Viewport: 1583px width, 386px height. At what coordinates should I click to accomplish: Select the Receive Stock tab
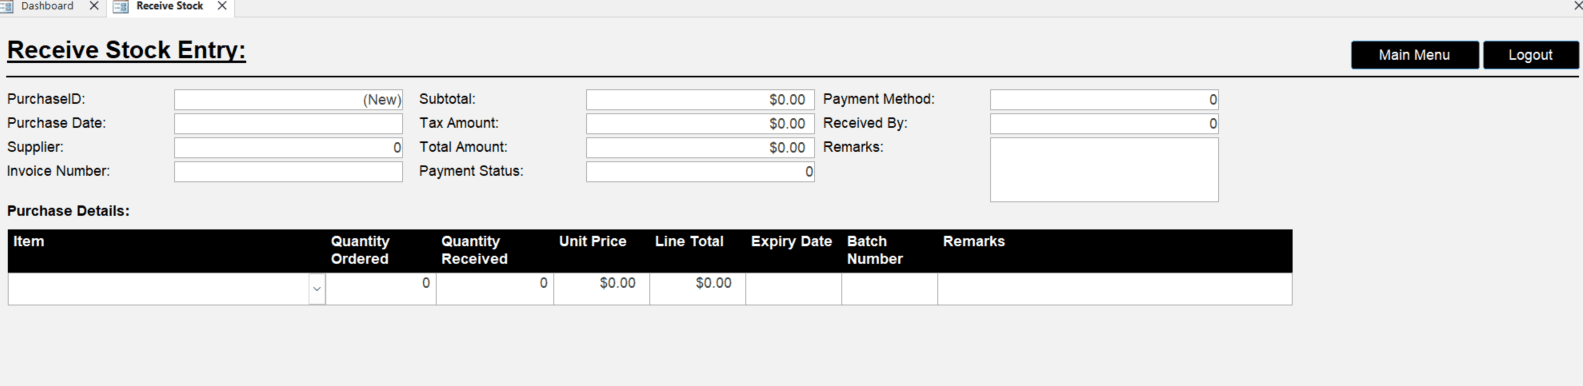click(169, 6)
